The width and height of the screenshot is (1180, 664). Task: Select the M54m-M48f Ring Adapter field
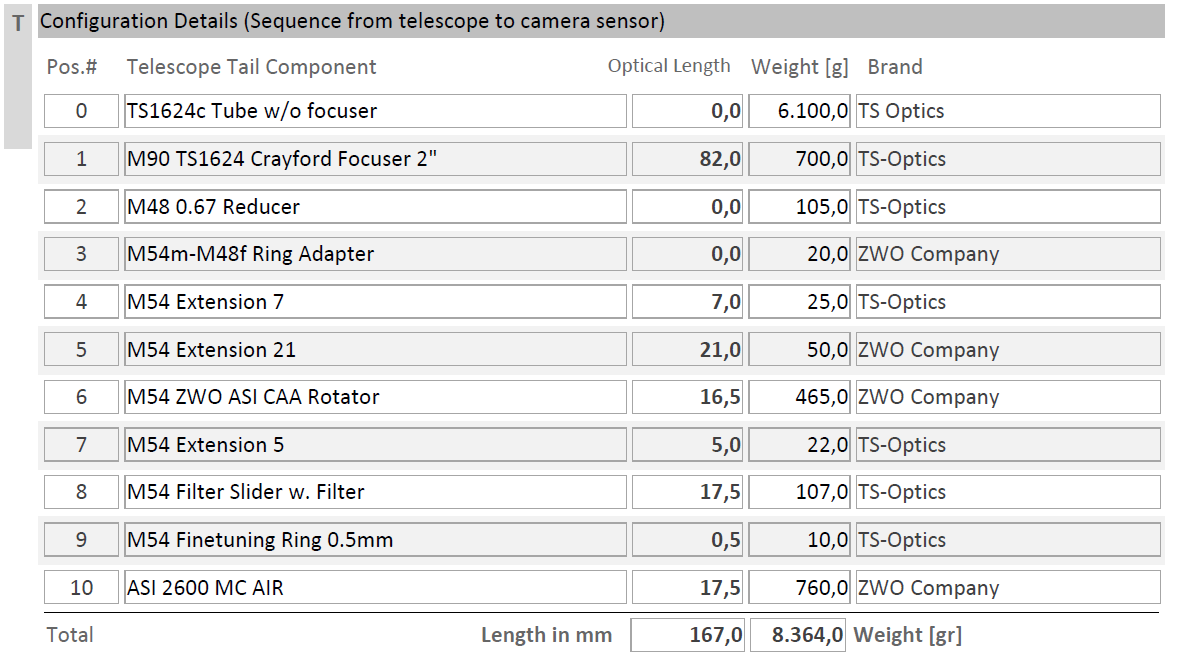tap(375, 254)
